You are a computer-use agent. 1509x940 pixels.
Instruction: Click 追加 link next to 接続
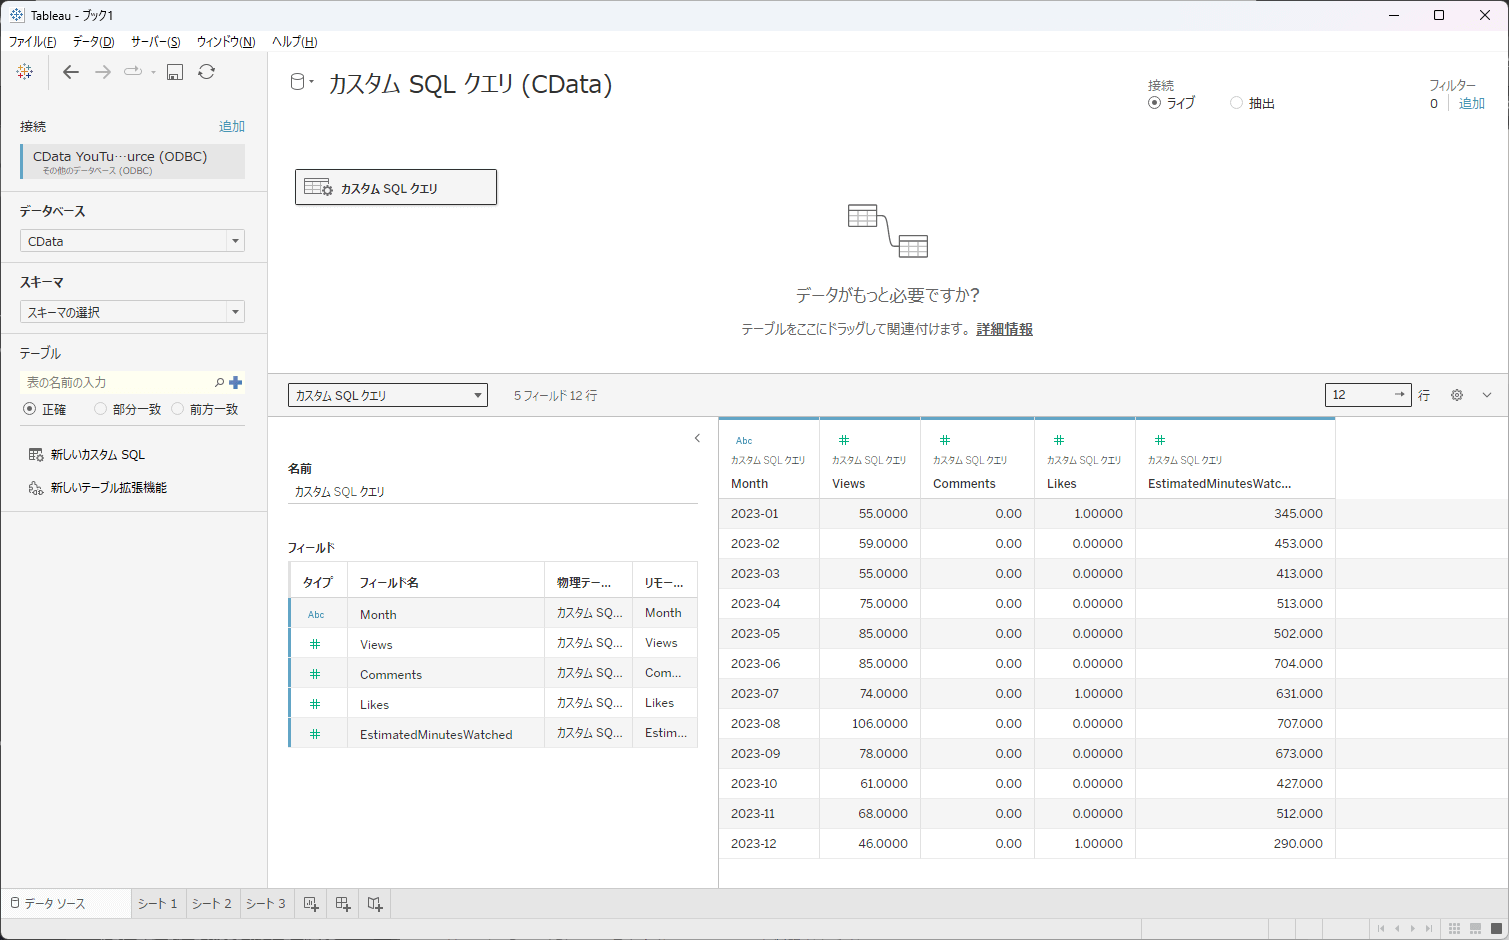coord(232,126)
